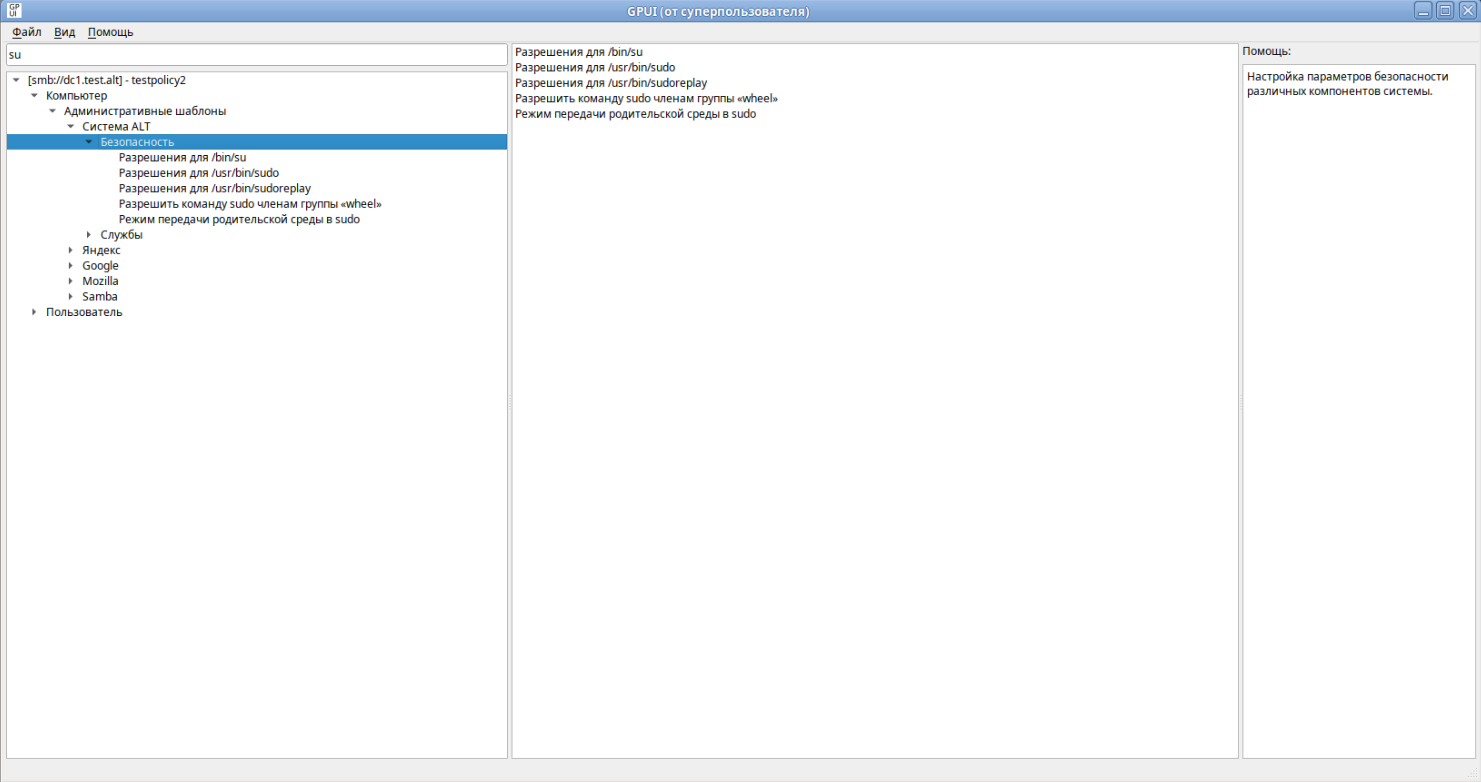
Task: Expand the Яндекс node
Action: tap(70, 250)
